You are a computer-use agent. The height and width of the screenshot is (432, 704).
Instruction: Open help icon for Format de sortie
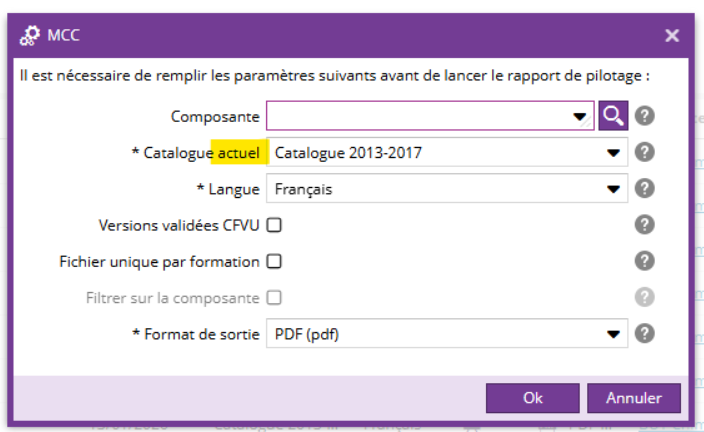646,333
